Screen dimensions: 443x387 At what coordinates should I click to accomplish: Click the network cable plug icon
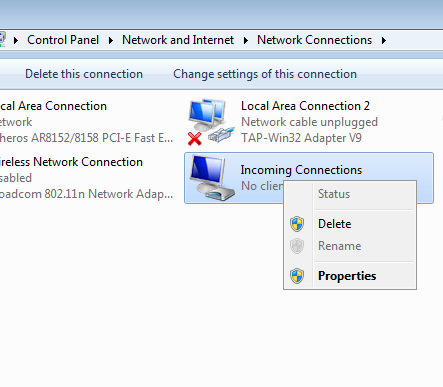pyautogui.click(x=220, y=135)
